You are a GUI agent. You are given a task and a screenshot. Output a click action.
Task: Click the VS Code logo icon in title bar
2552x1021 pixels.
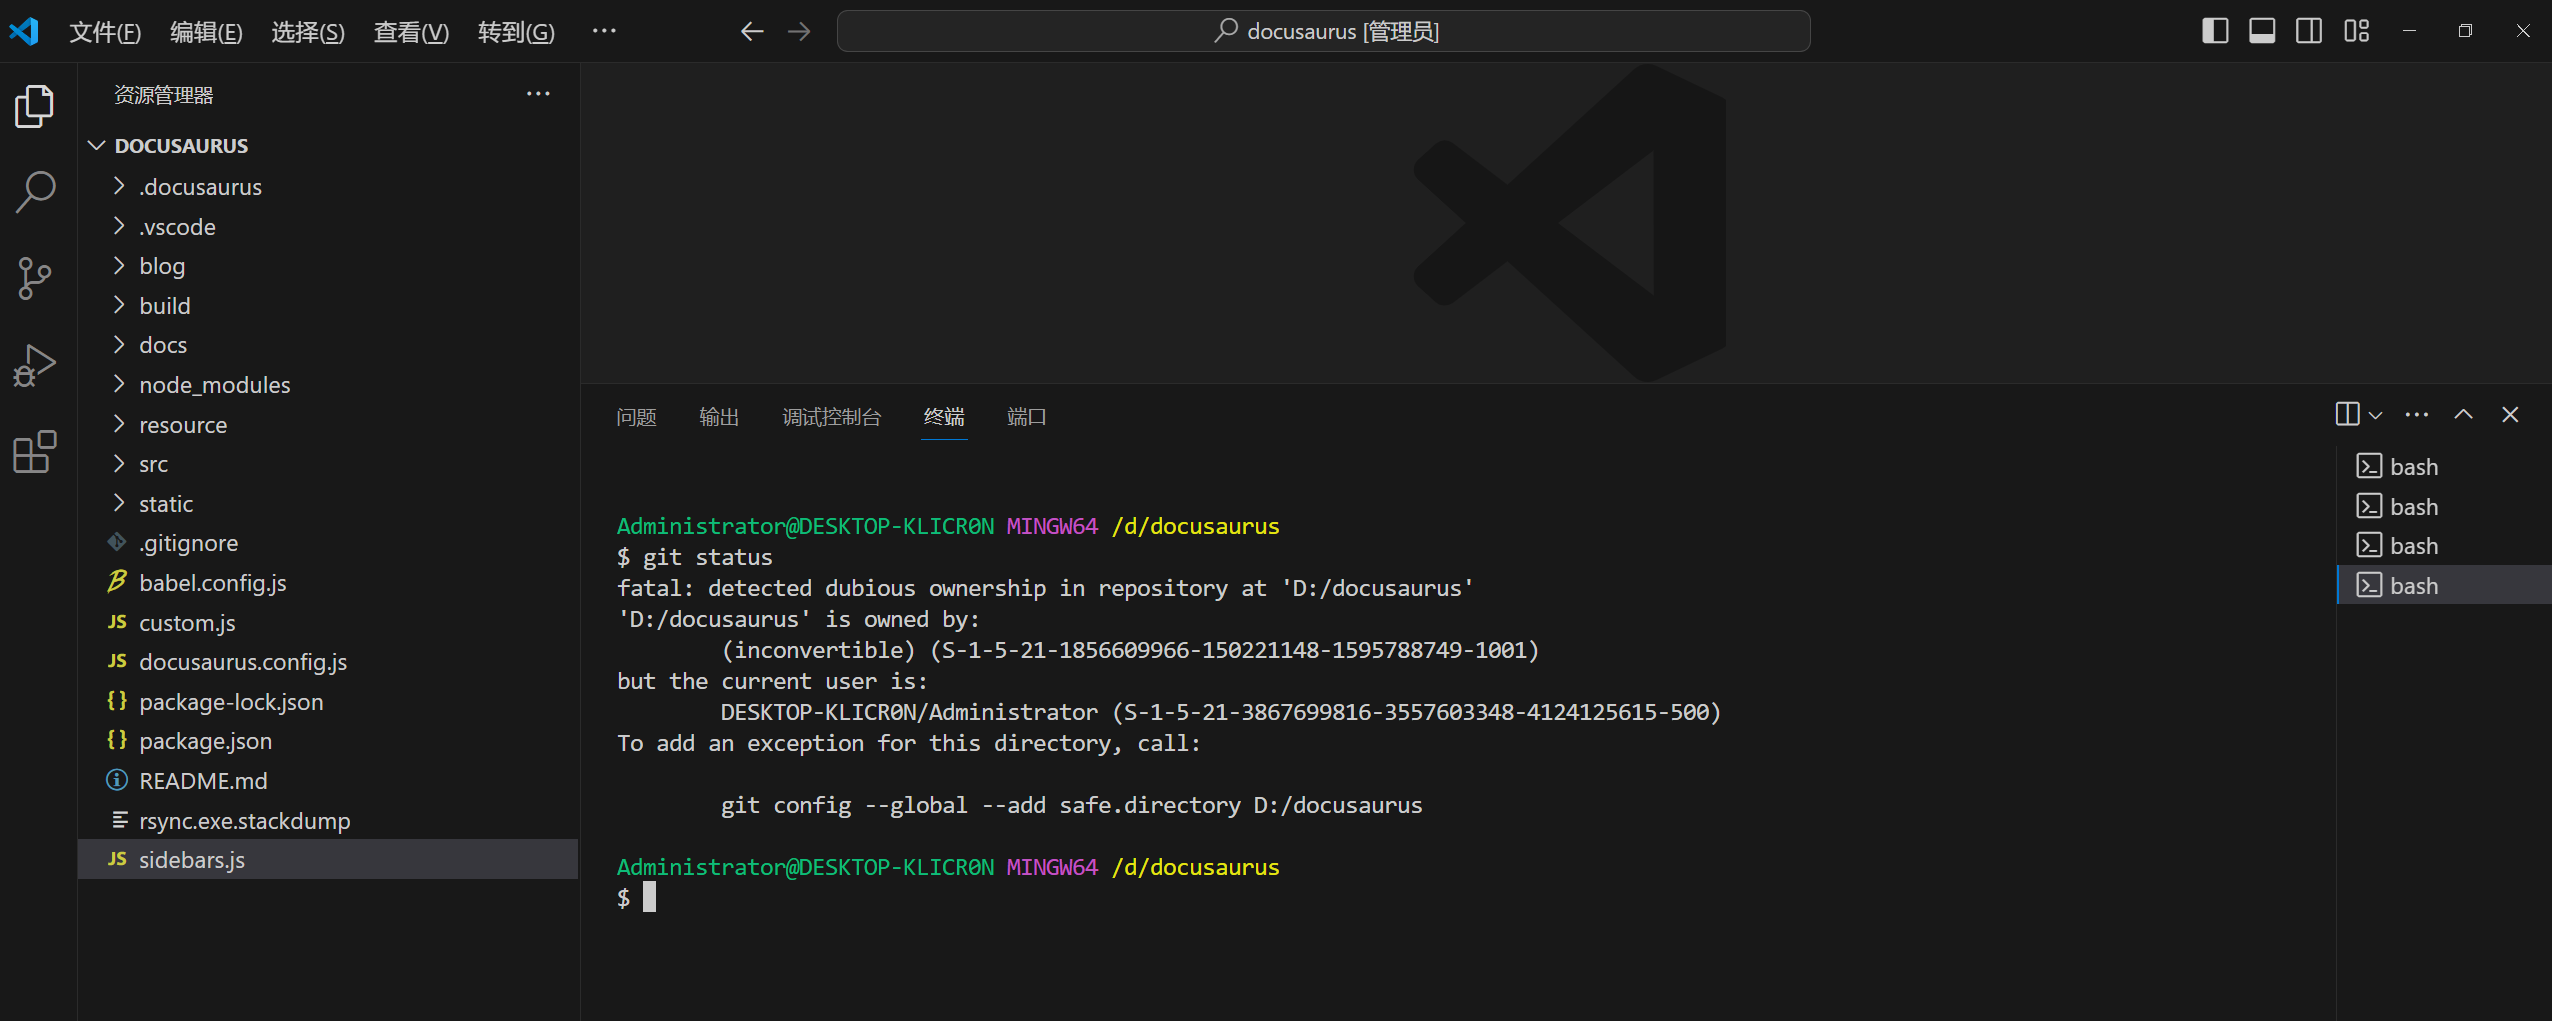(x=24, y=31)
